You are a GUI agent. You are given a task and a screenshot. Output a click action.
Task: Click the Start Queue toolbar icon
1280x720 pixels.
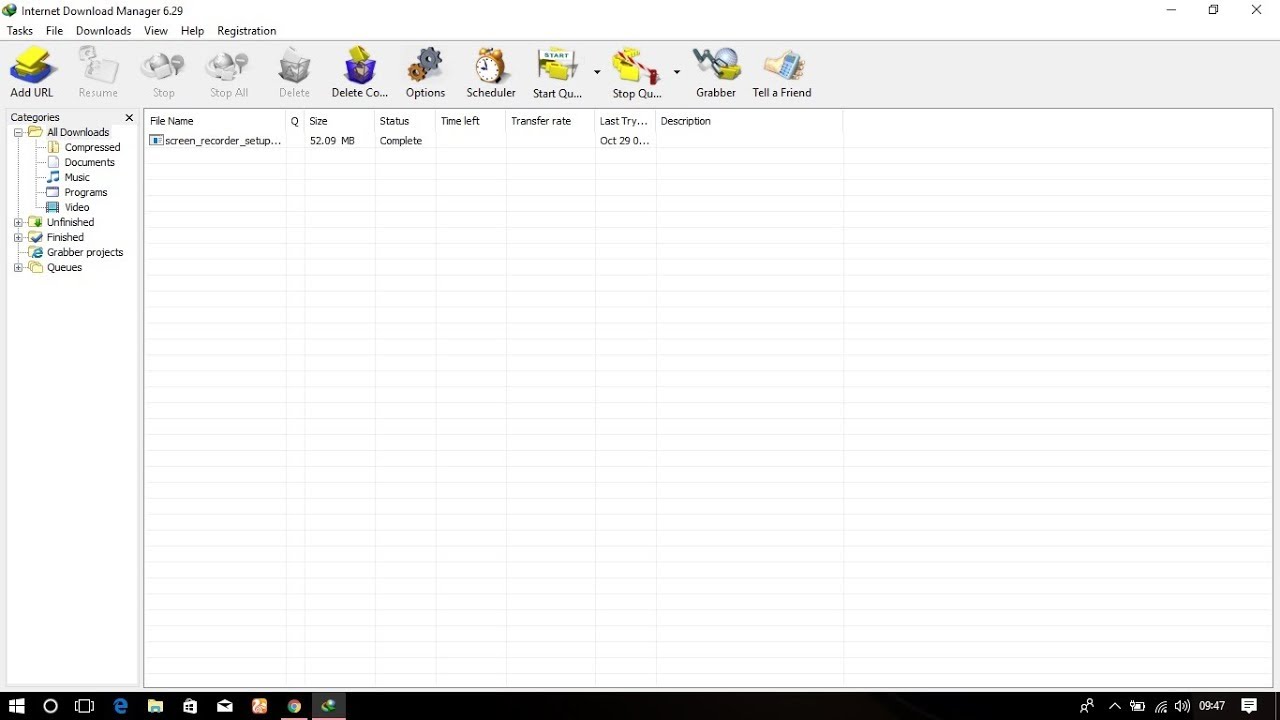557,72
